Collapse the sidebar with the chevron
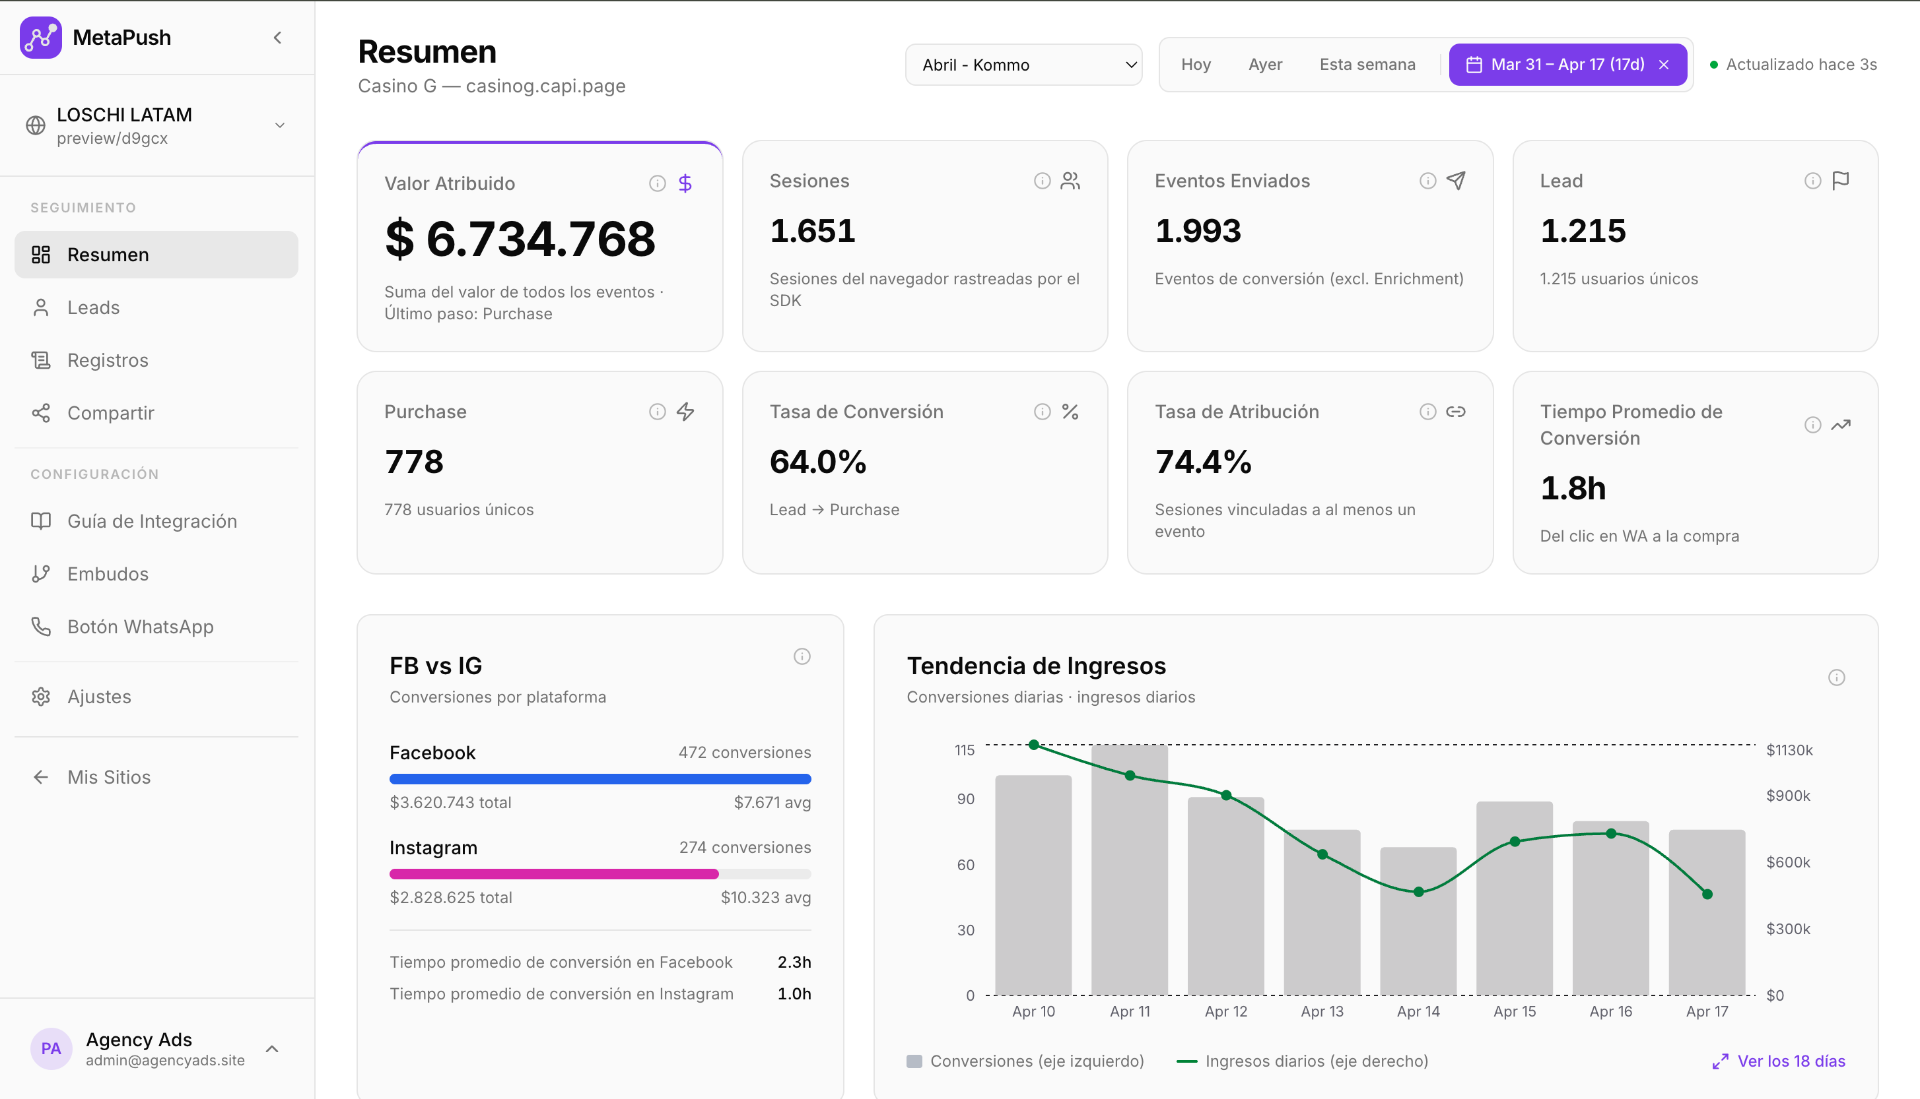This screenshot has width=1920, height=1099. (x=277, y=37)
